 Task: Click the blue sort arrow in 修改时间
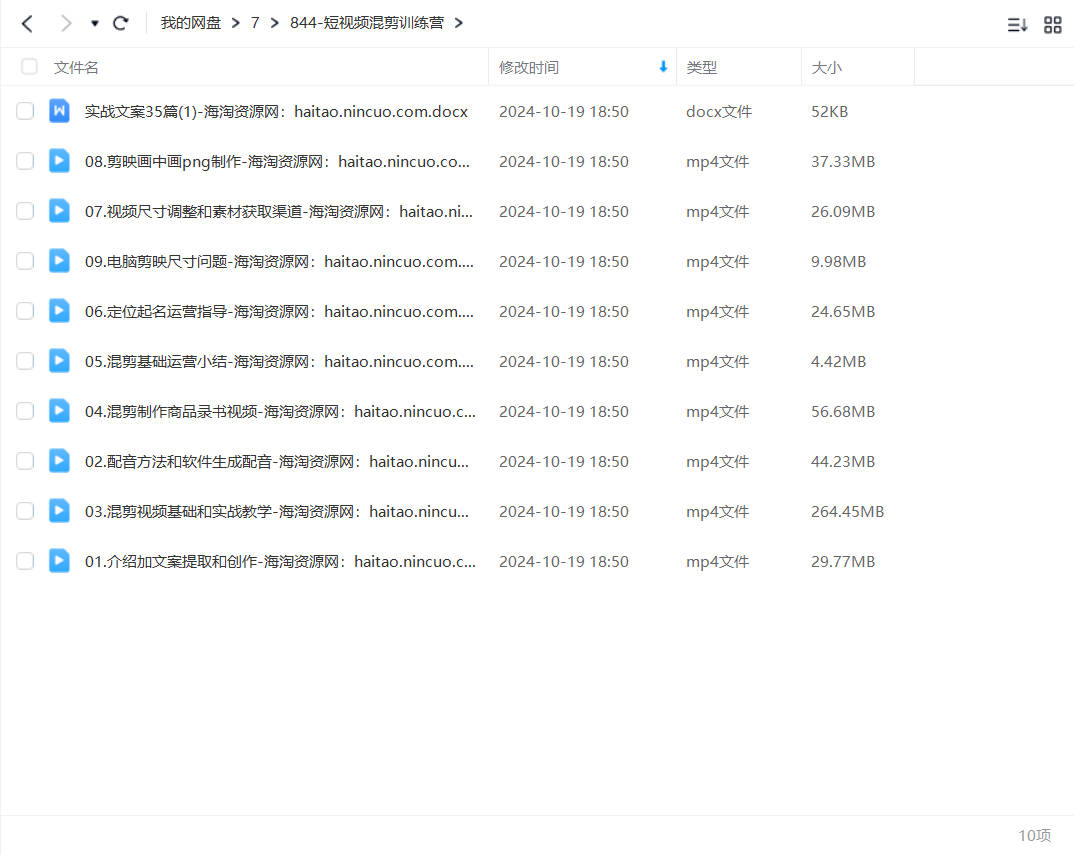click(663, 66)
